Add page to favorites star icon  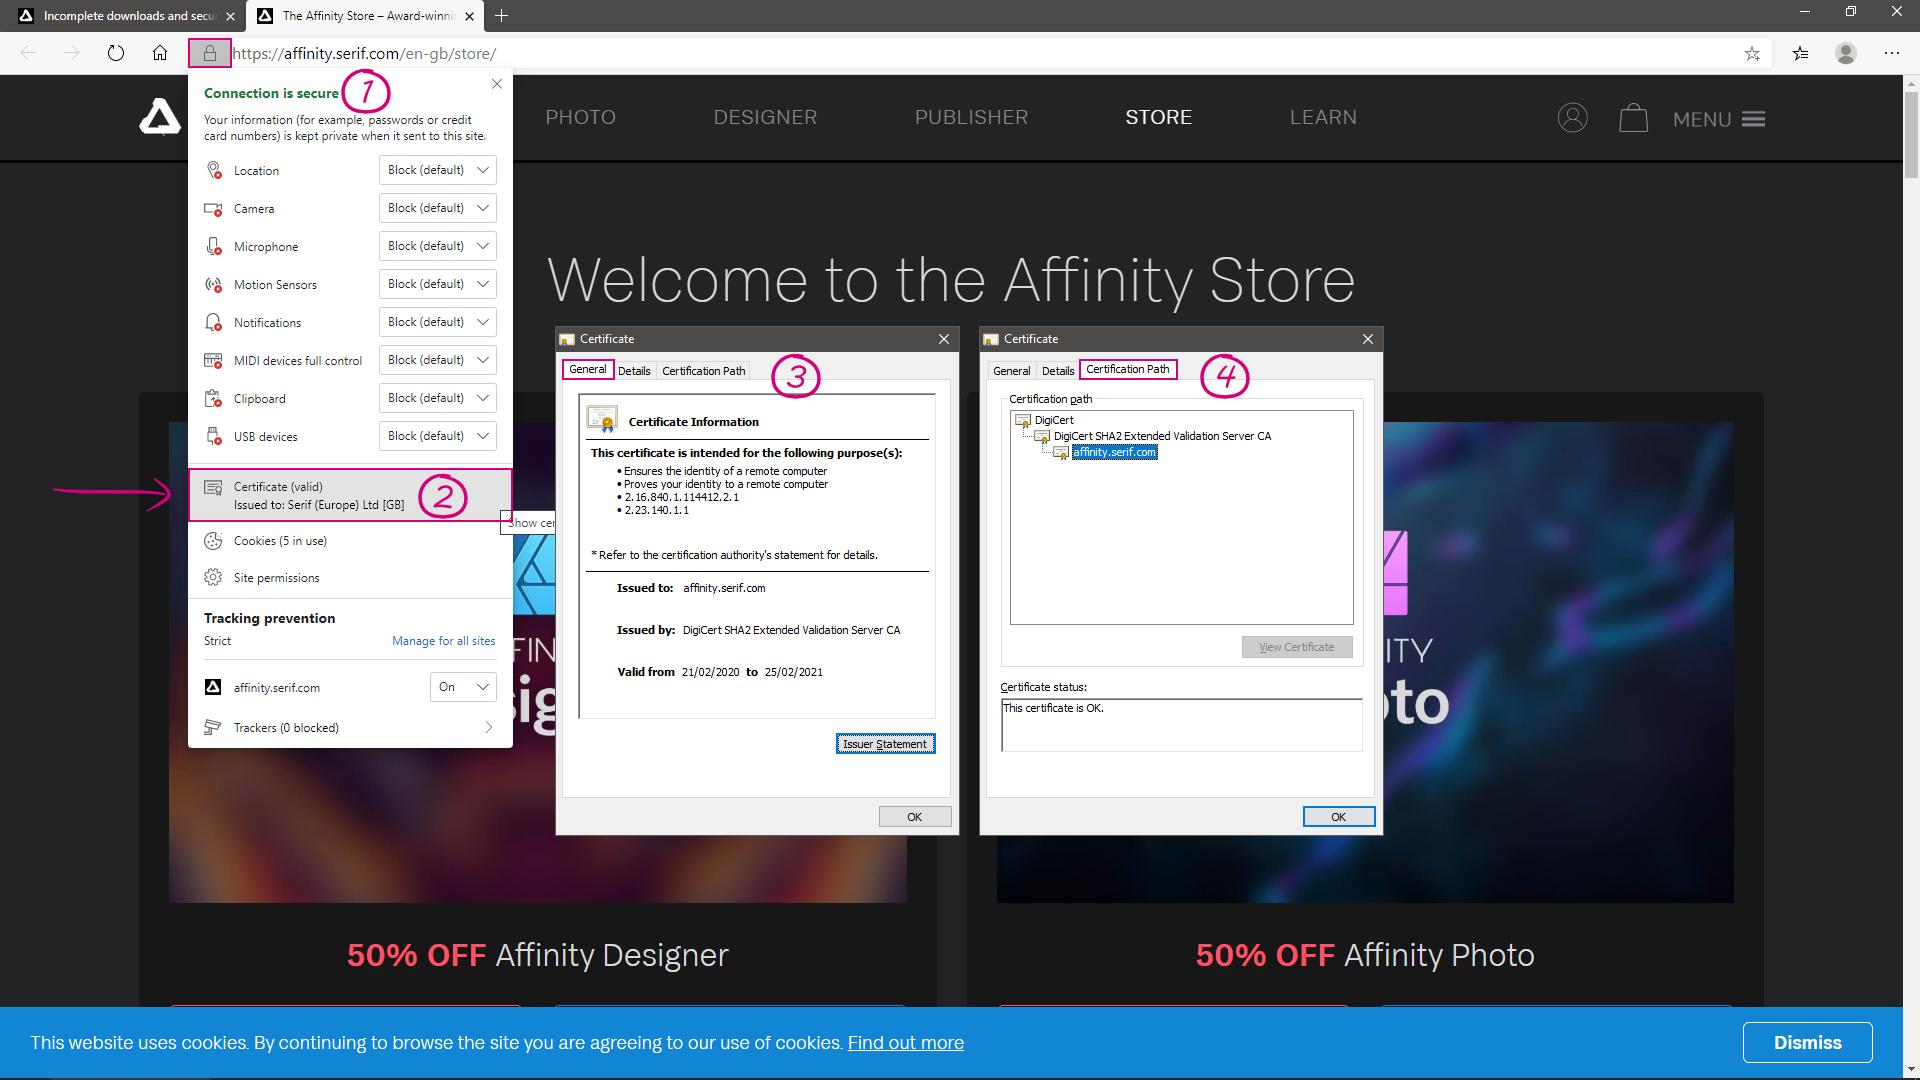(1752, 54)
